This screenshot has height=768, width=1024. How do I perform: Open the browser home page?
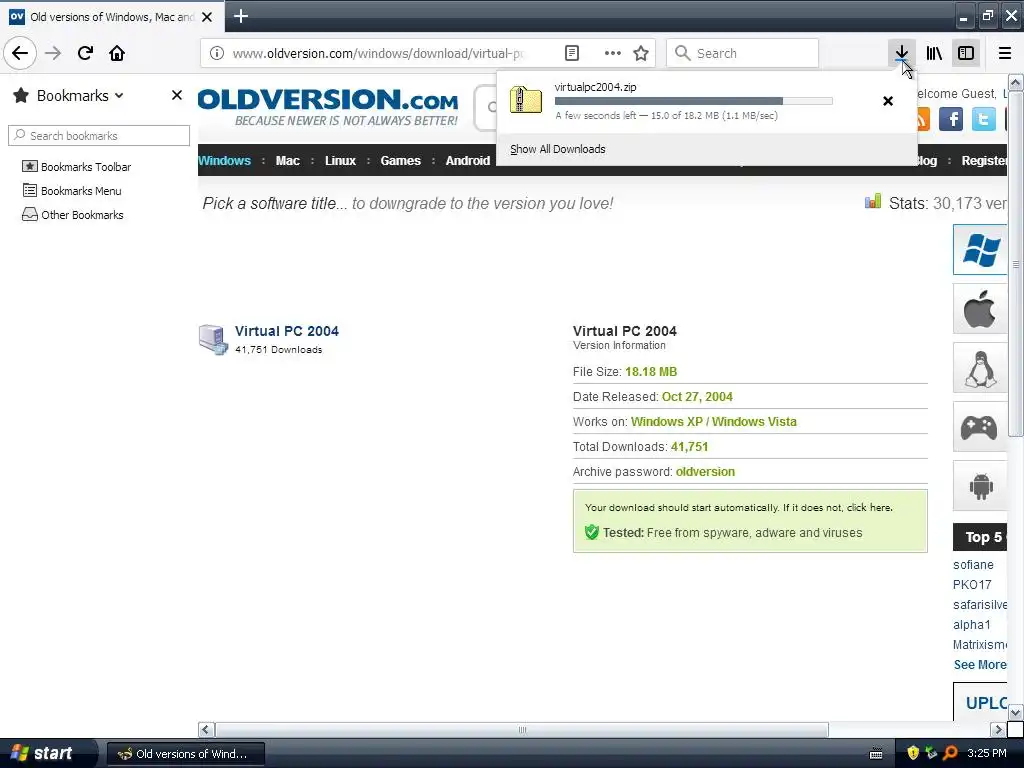click(x=117, y=53)
